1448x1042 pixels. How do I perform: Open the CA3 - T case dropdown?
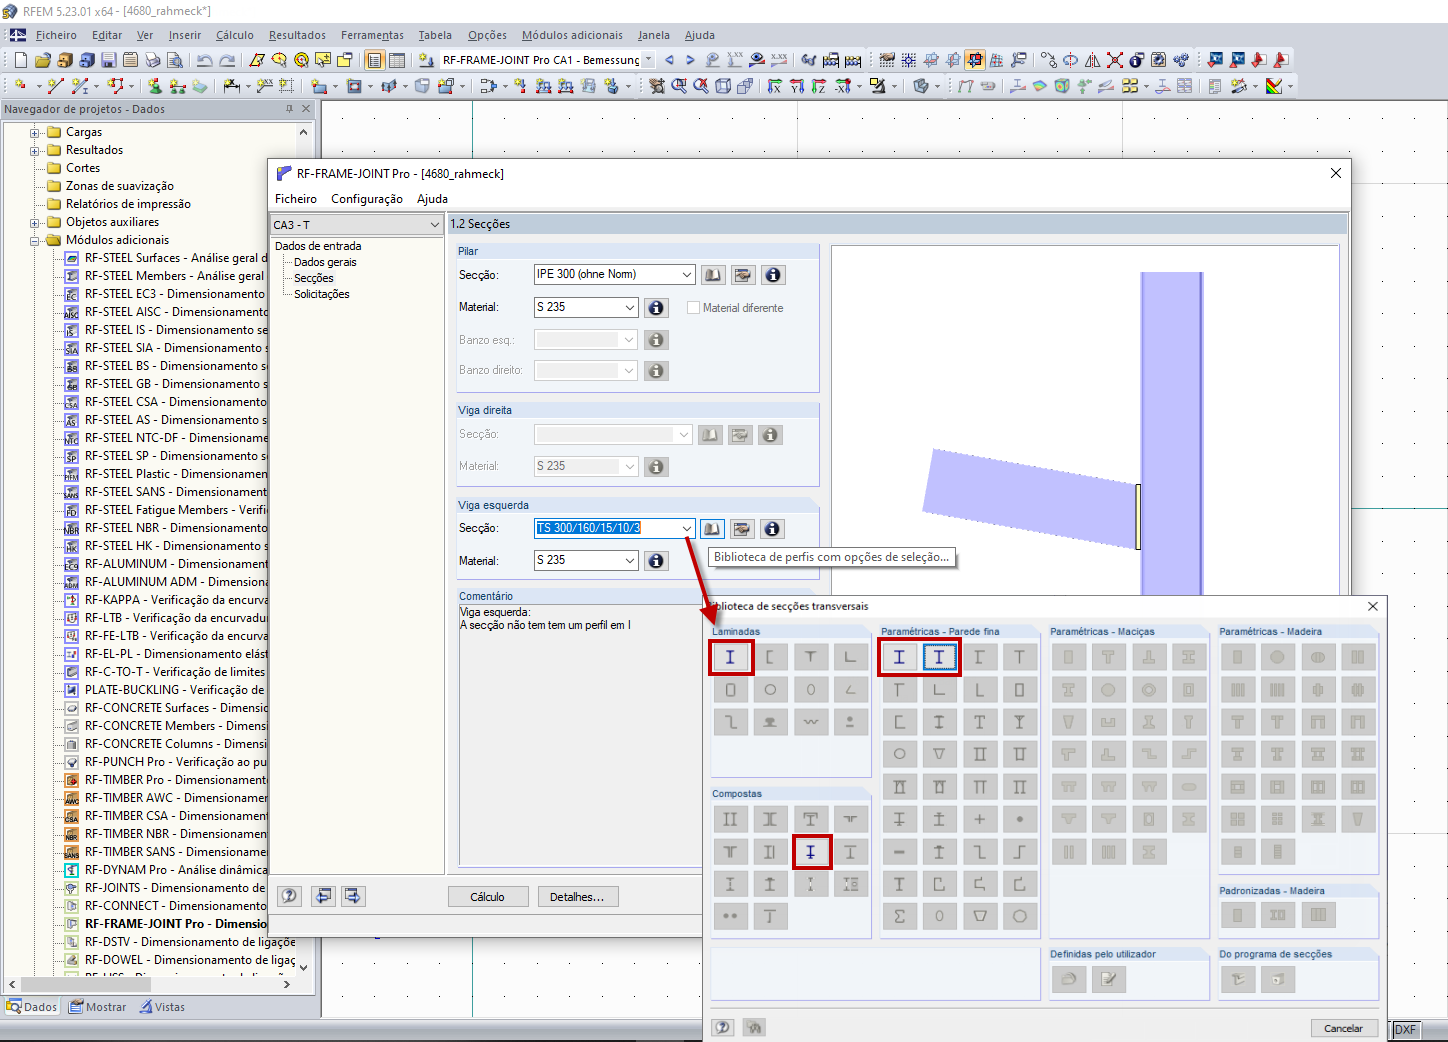(435, 225)
